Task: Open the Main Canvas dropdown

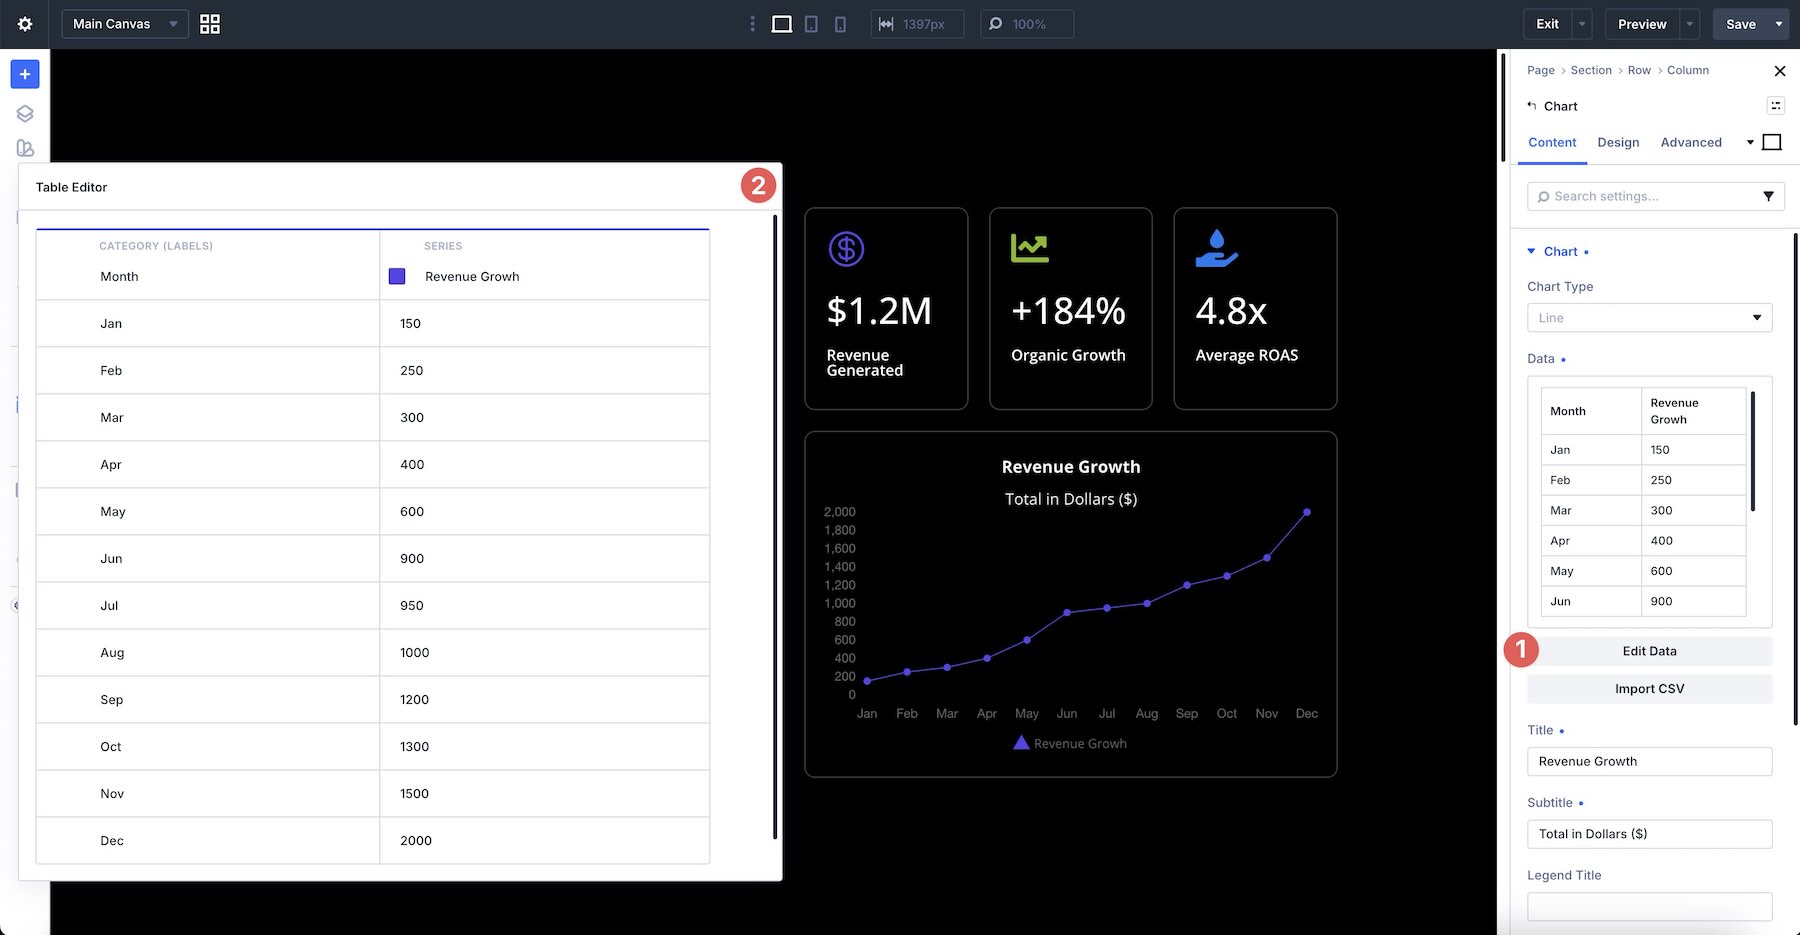Action: (x=125, y=24)
